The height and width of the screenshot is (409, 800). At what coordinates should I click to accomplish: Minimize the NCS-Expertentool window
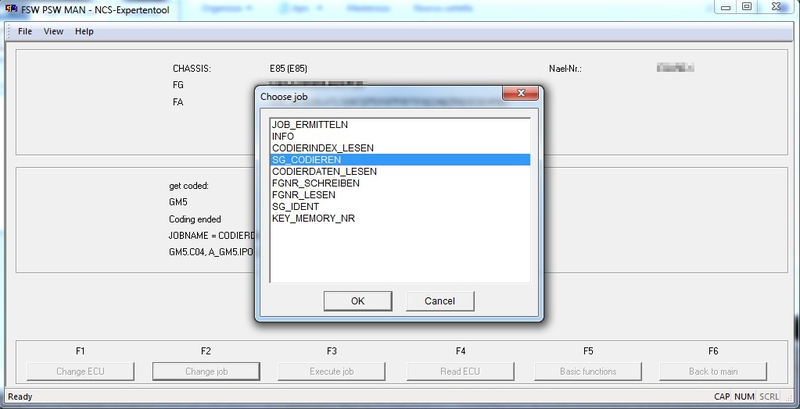pyautogui.click(x=723, y=8)
